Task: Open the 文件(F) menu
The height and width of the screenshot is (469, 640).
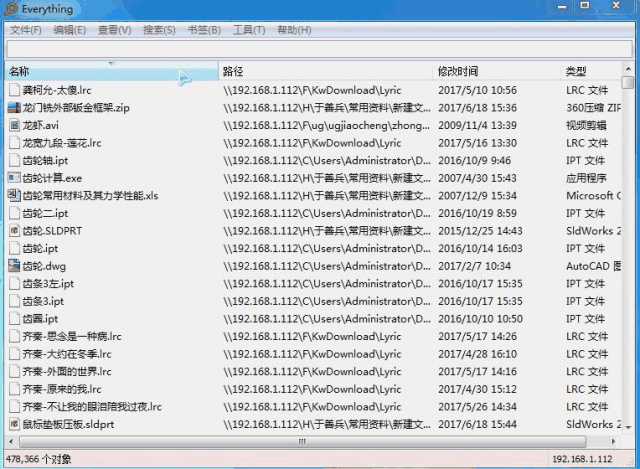Action: (26, 30)
